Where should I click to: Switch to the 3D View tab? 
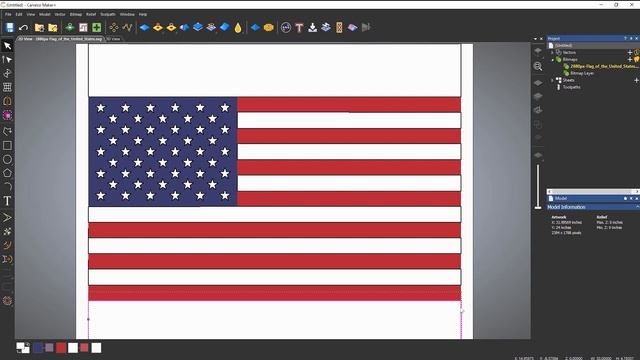click(x=114, y=39)
